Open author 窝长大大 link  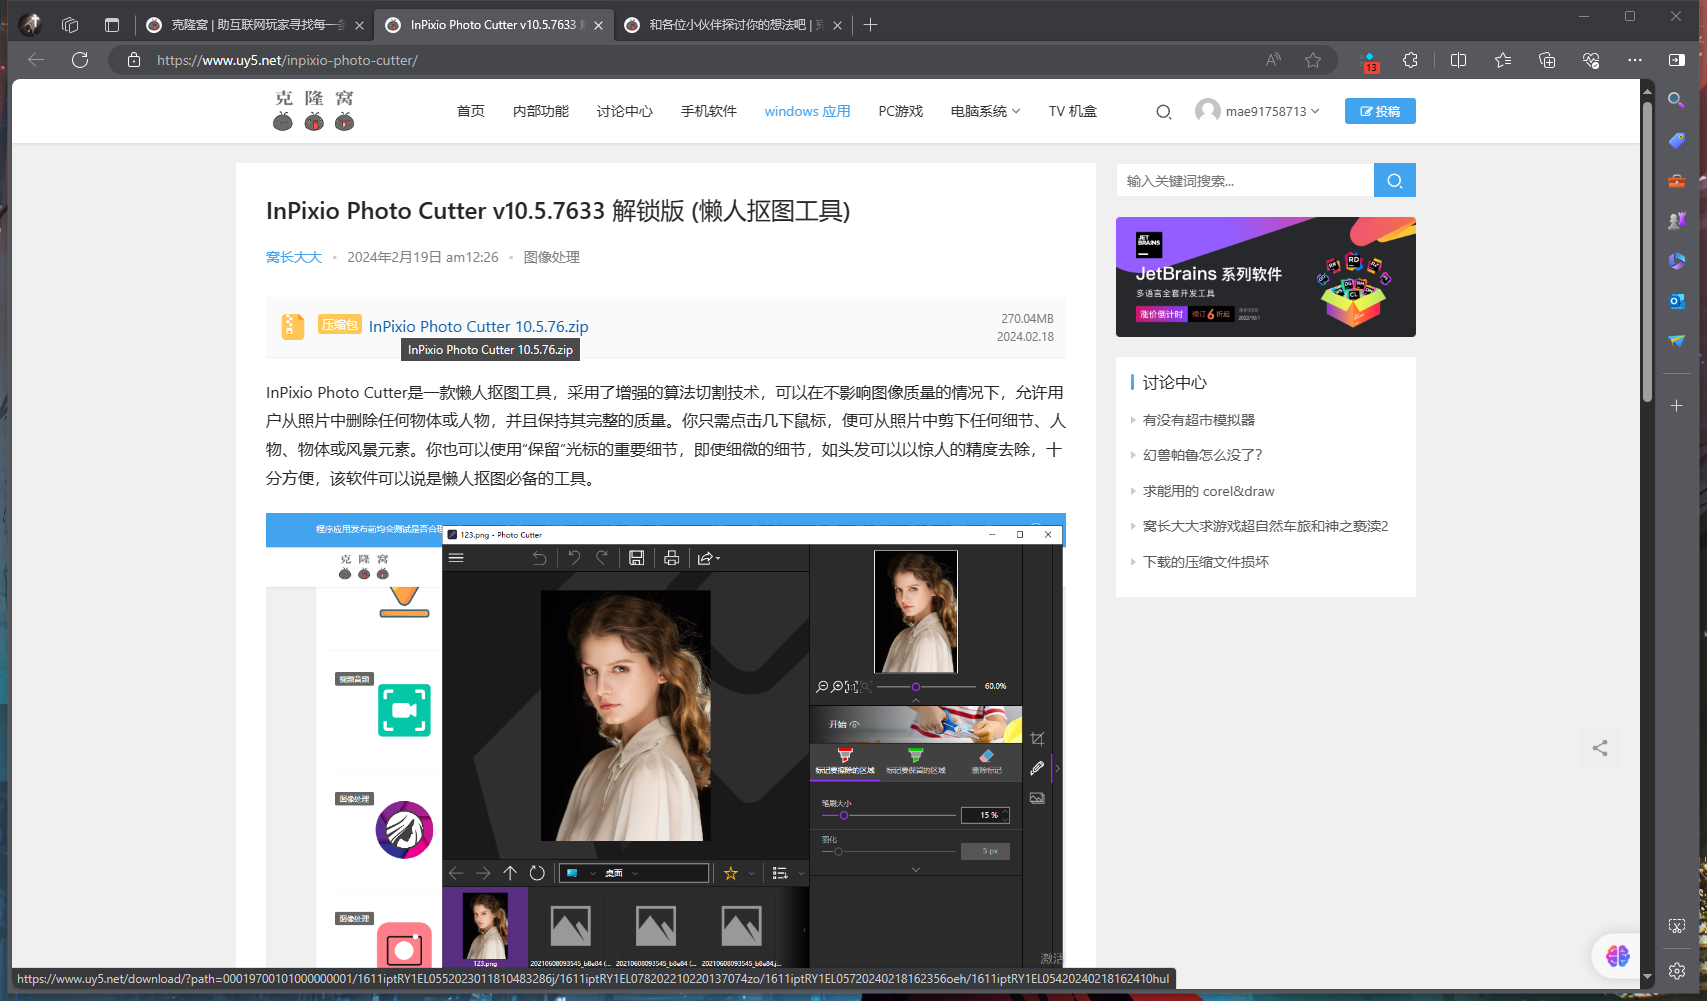tap(294, 257)
